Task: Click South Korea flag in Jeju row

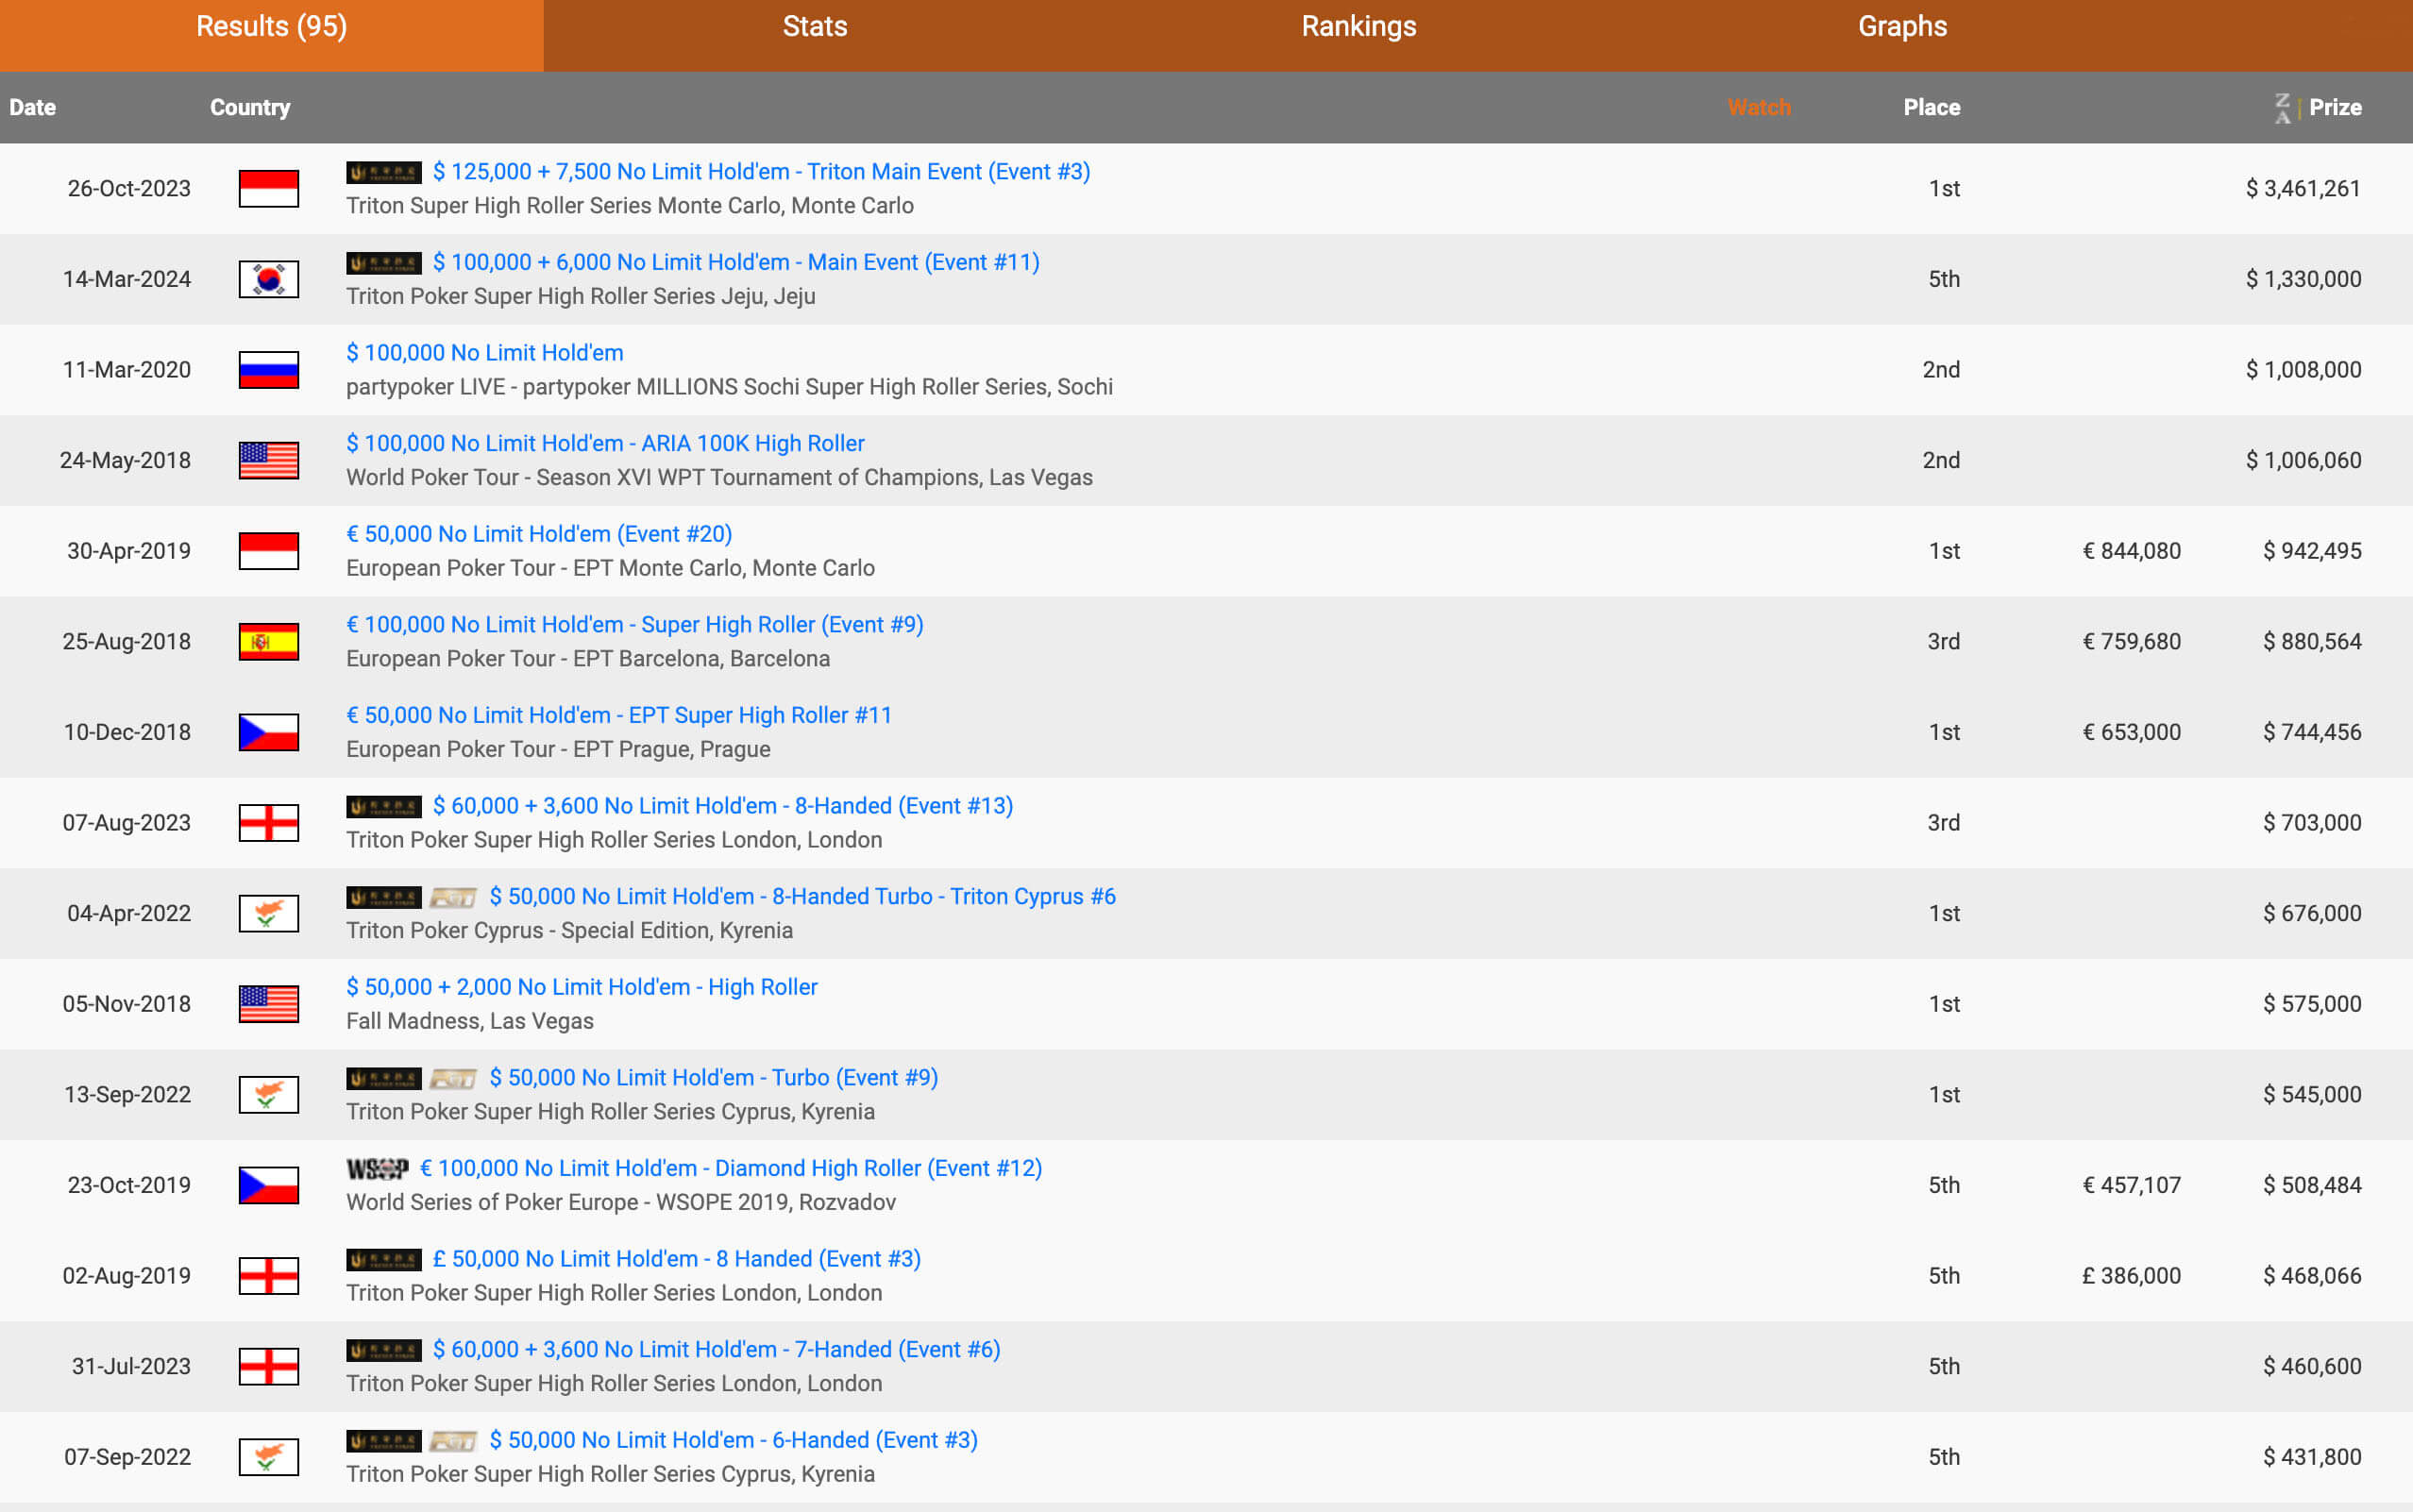Action: click(x=268, y=279)
